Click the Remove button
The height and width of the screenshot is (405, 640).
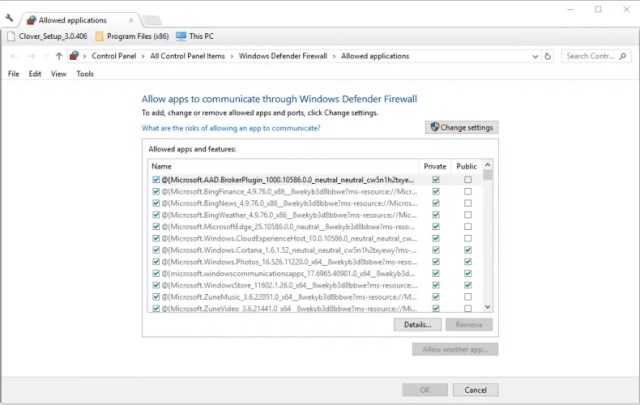click(469, 325)
